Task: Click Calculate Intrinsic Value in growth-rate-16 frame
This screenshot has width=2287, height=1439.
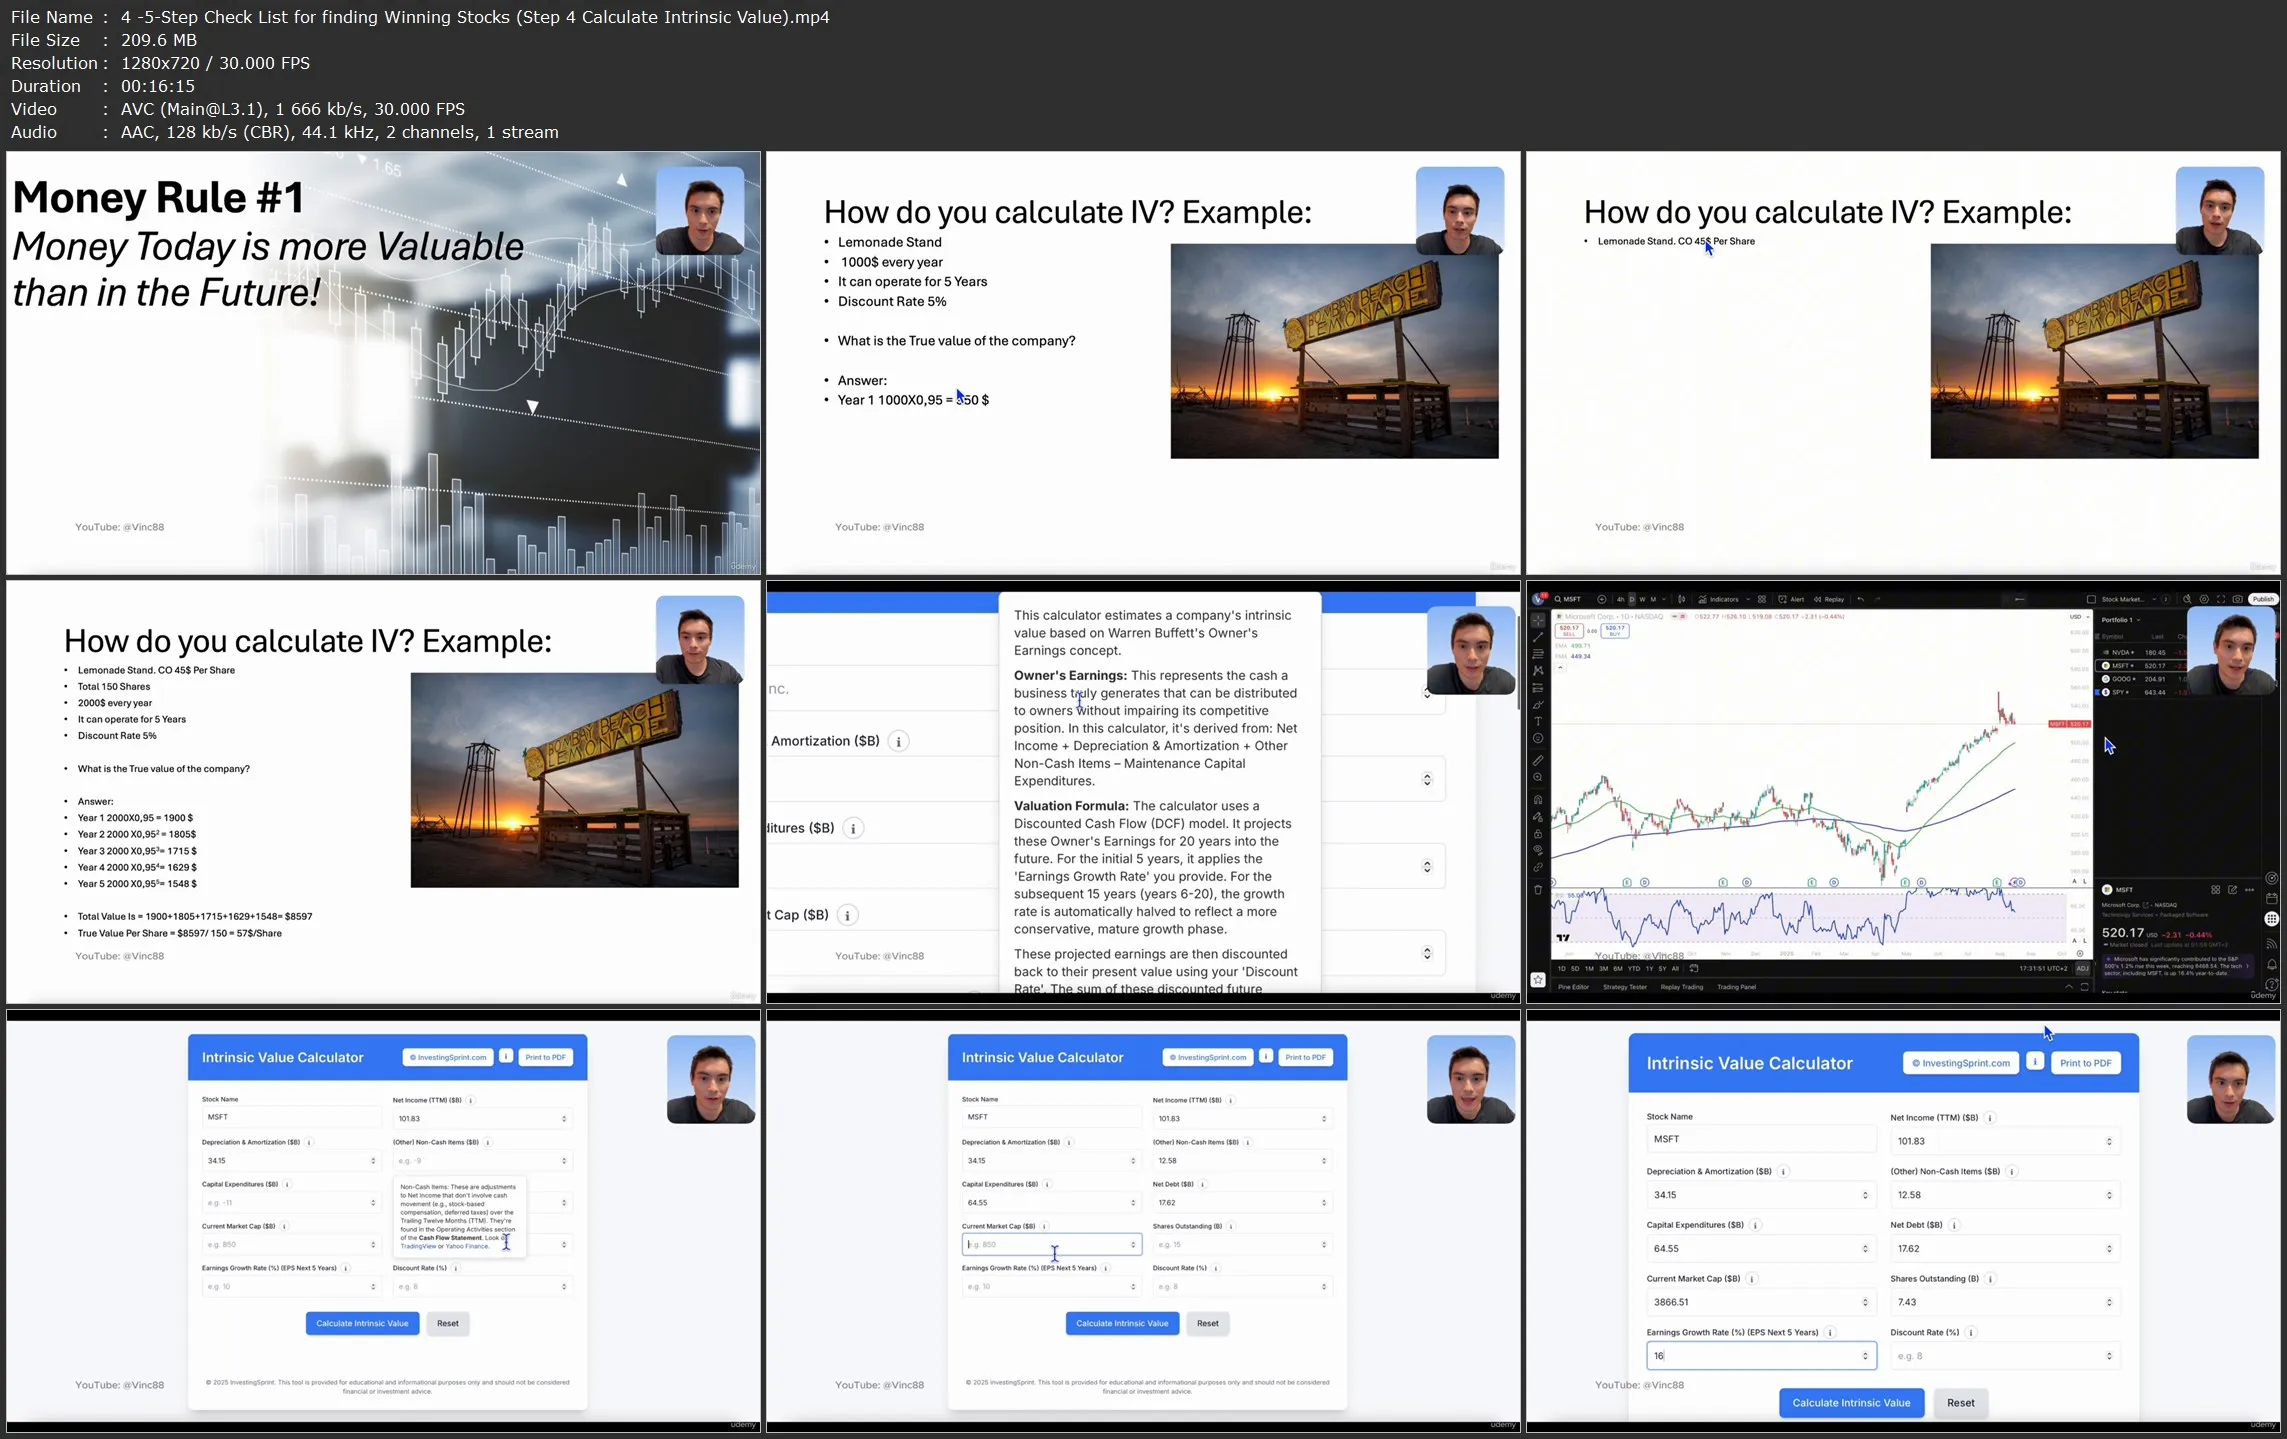Action: [1851, 1402]
